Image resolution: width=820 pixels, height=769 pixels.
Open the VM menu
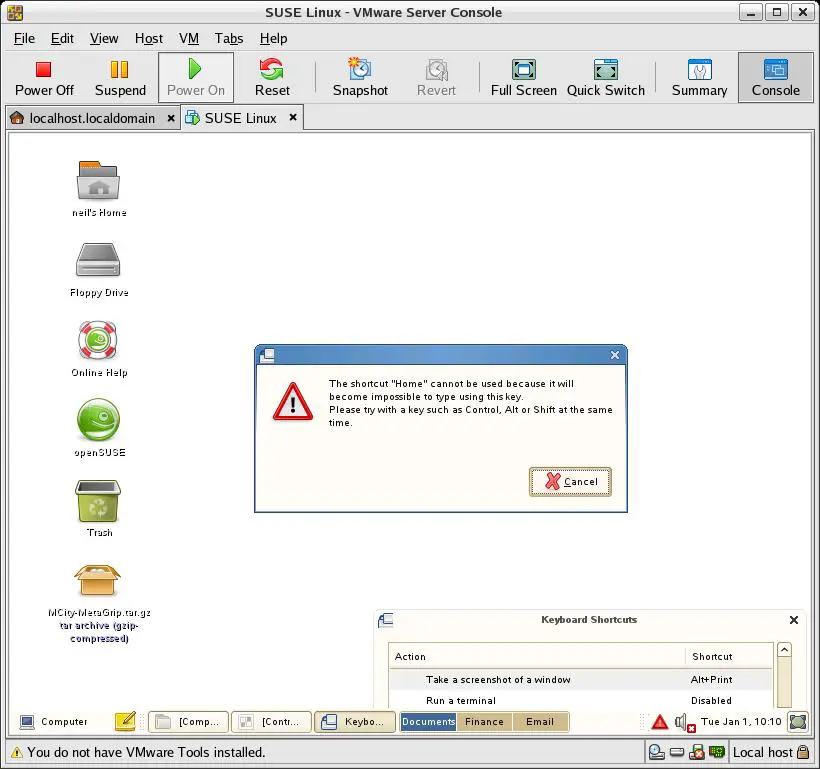(188, 38)
